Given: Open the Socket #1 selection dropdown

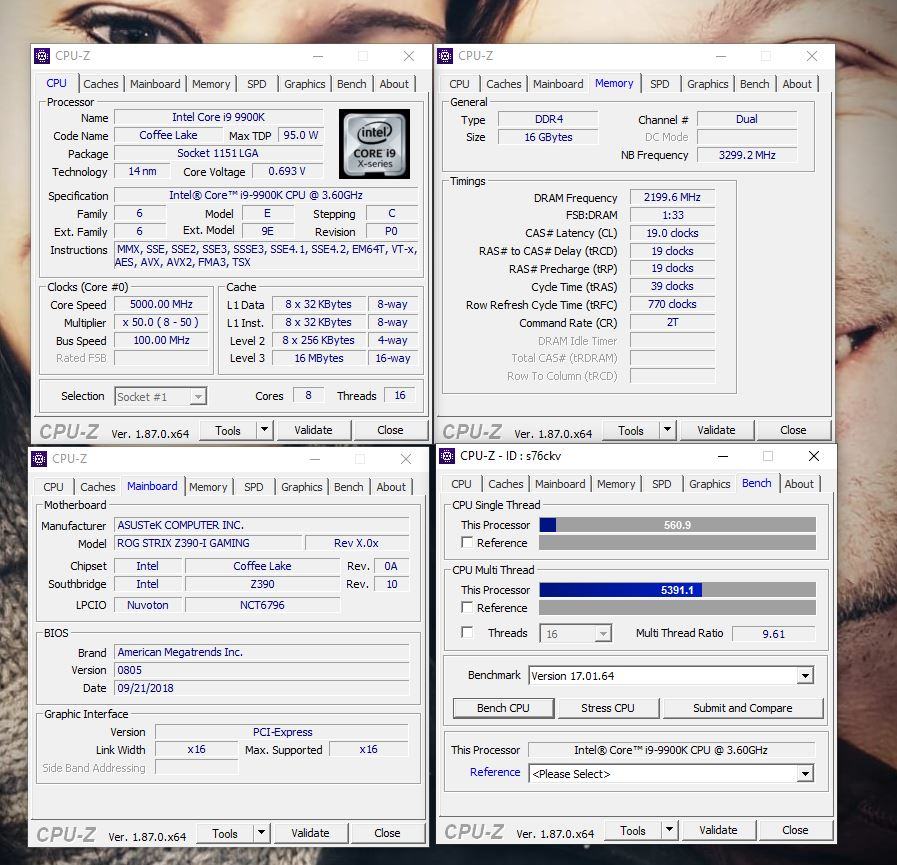Looking at the screenshot, I should click(x=198, y=396).
